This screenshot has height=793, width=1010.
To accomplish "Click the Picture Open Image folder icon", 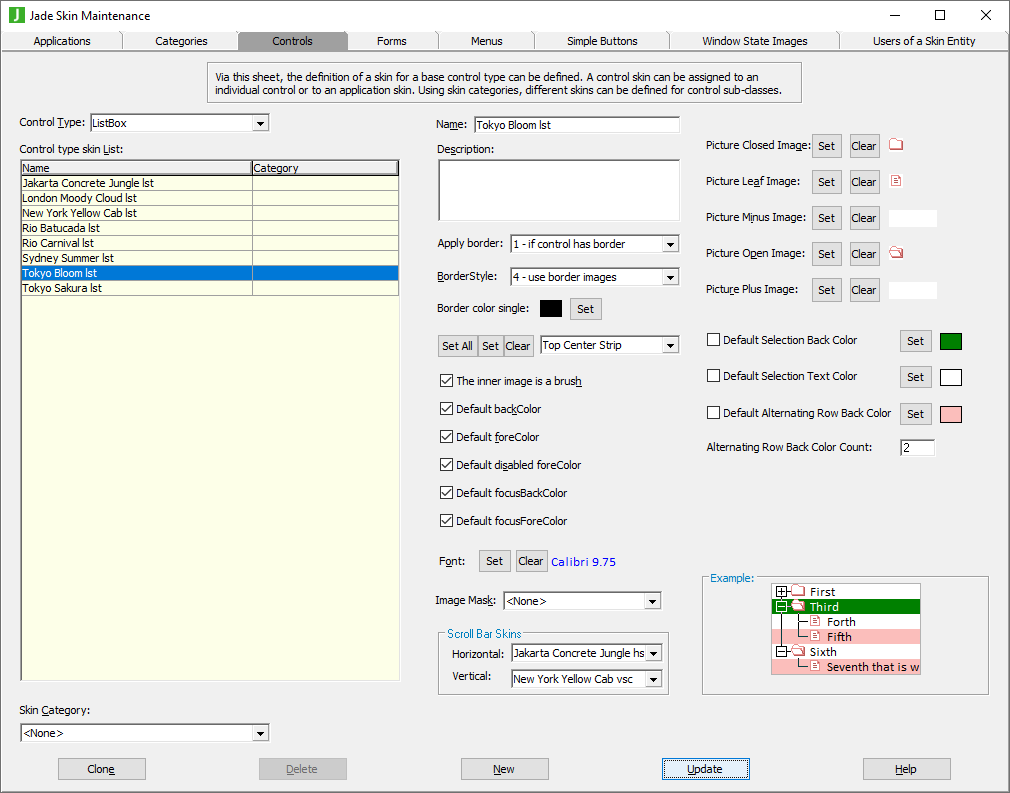I will click(896, 253).
